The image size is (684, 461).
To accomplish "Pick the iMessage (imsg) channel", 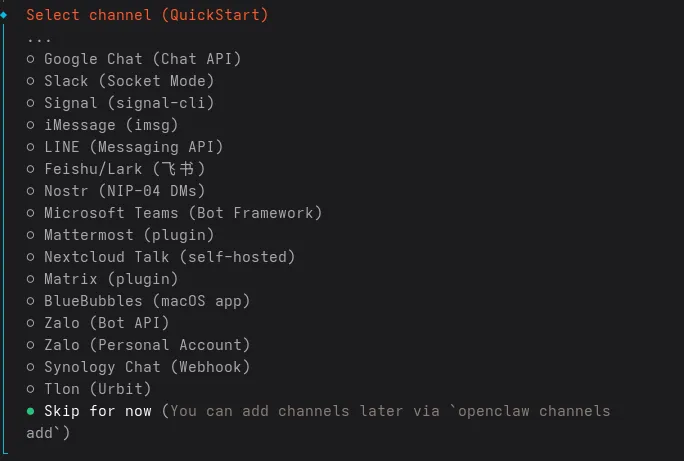I will tap(110, 125).
